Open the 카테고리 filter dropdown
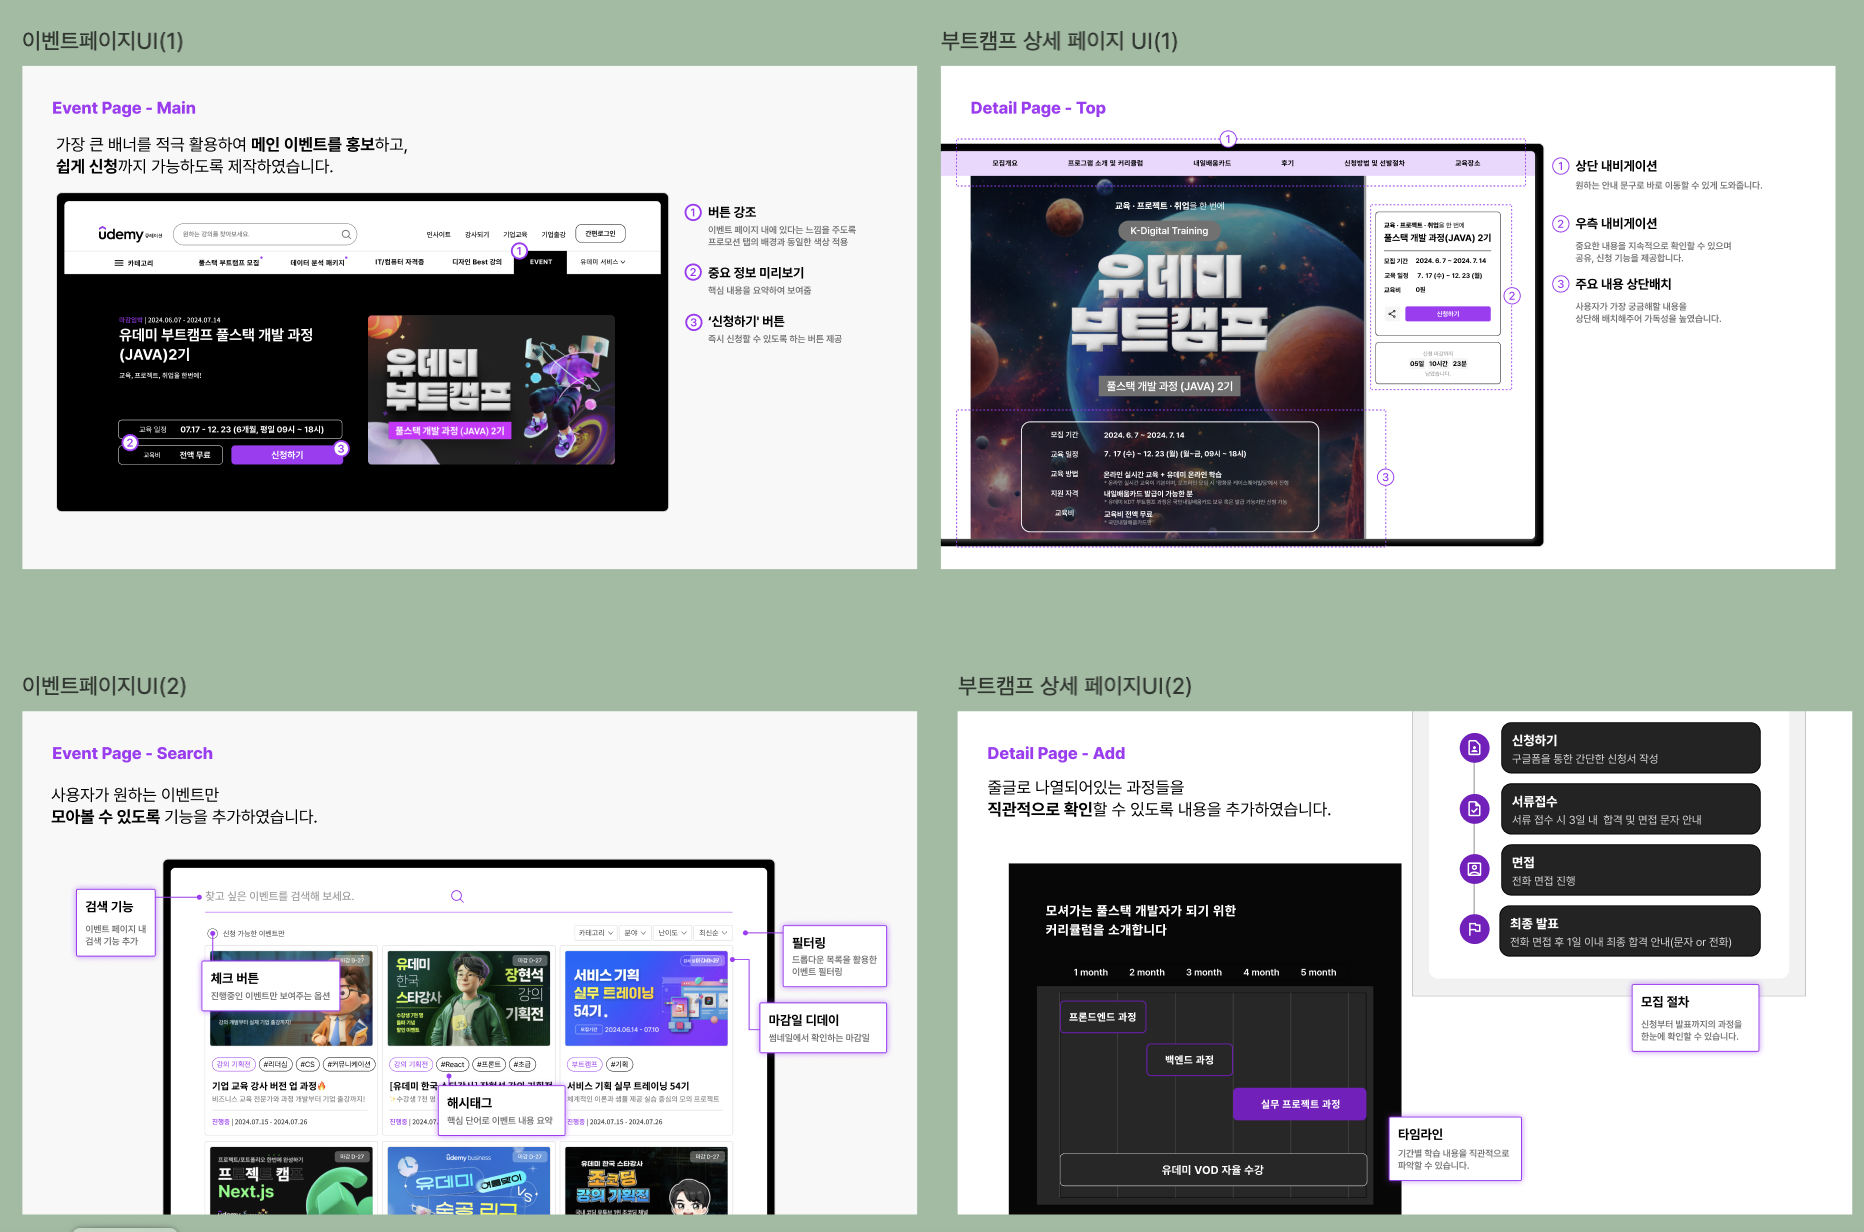 [595, 933]
